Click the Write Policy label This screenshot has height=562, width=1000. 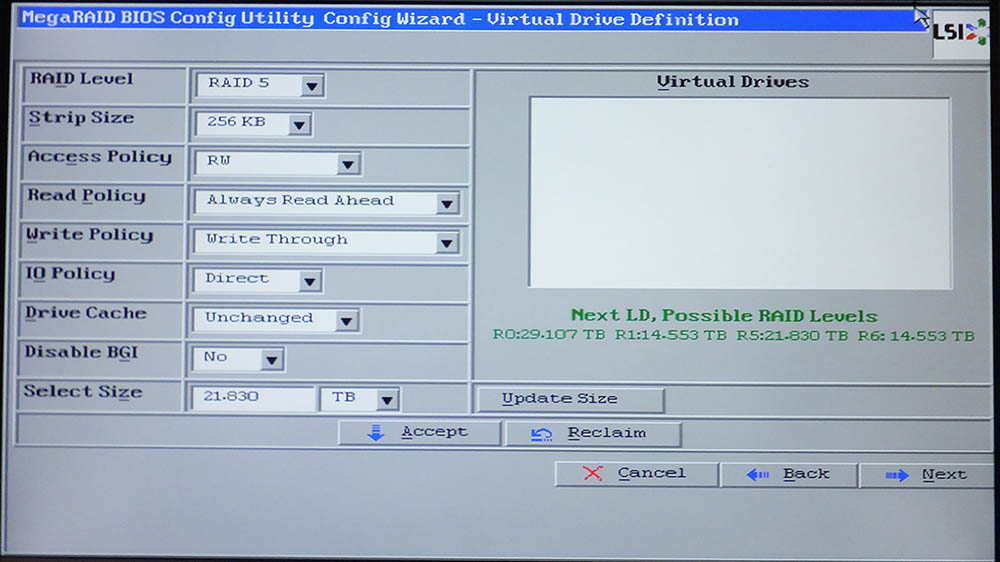[x=89, y=235]
